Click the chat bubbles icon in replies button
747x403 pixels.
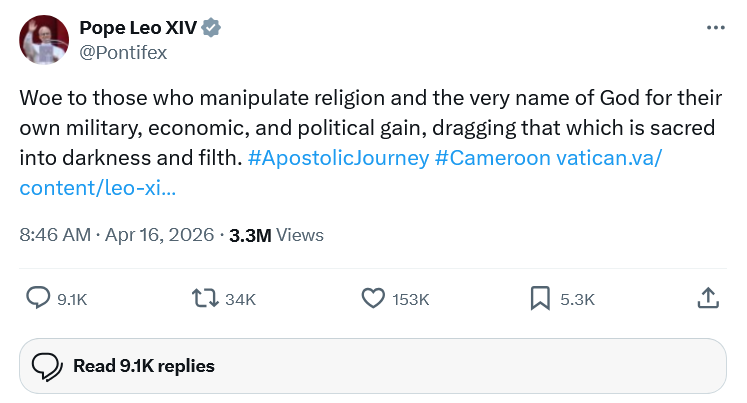47,366
